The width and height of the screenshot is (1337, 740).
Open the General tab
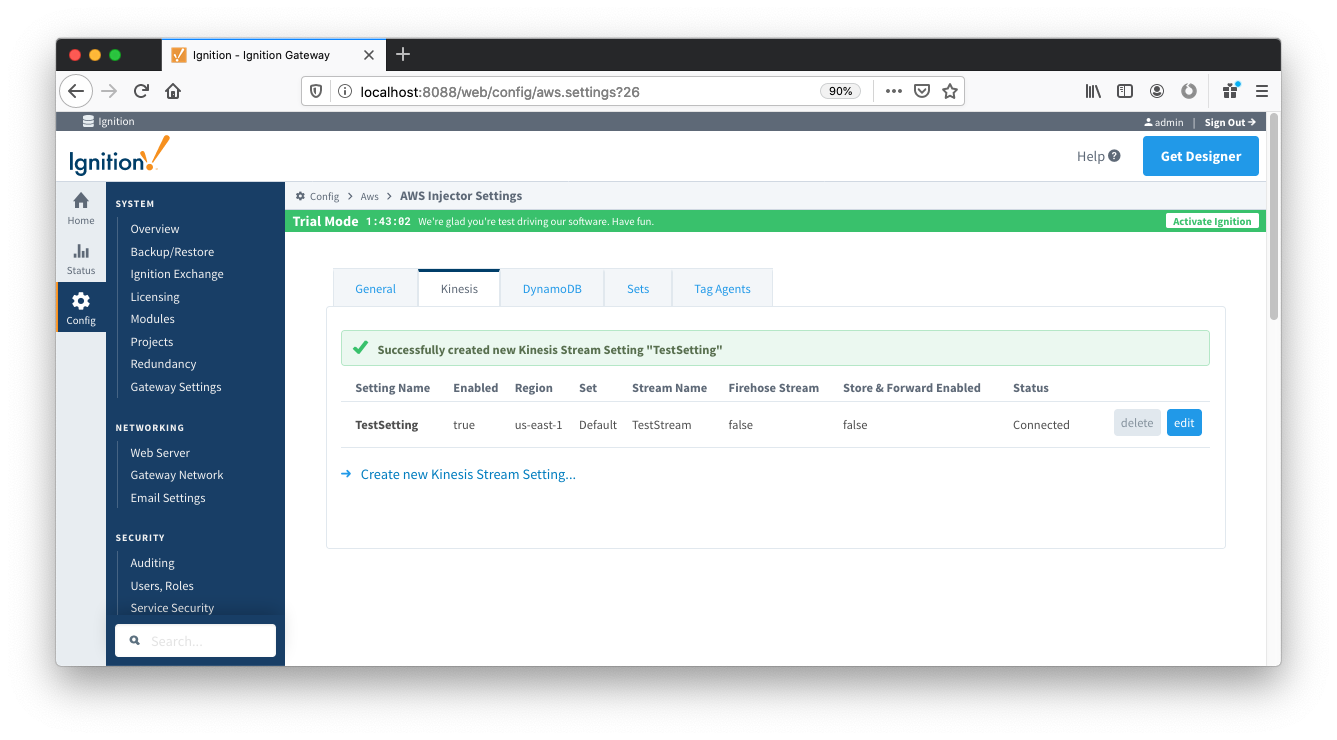[x=375, y=289]
